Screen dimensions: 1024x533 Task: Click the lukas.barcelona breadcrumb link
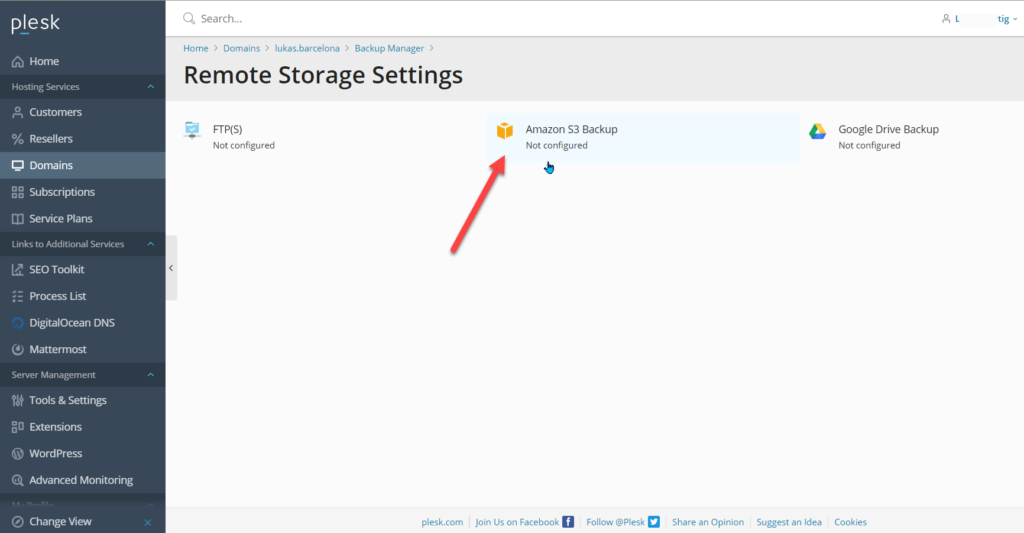(x=307, y=48)
